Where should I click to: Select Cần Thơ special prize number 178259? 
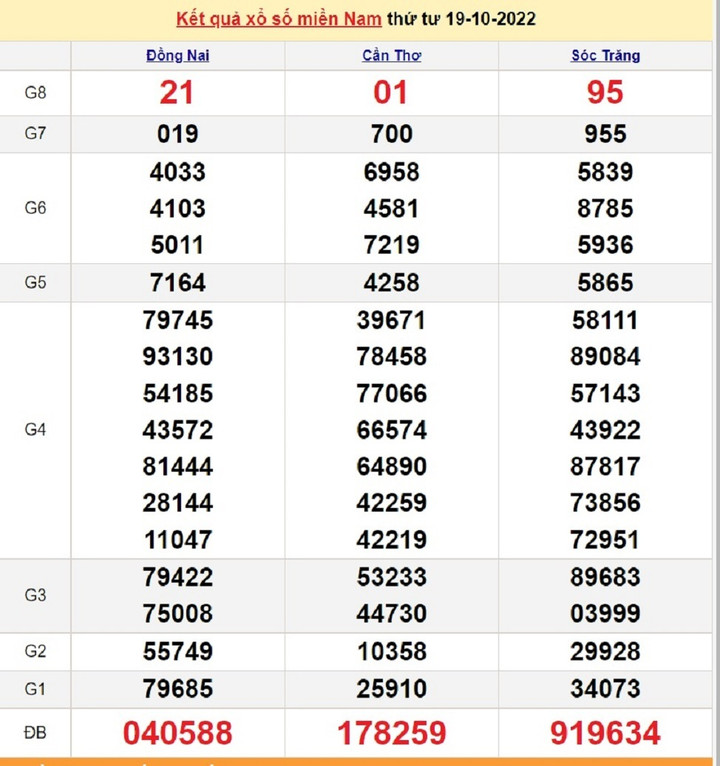tap(391, 733)
